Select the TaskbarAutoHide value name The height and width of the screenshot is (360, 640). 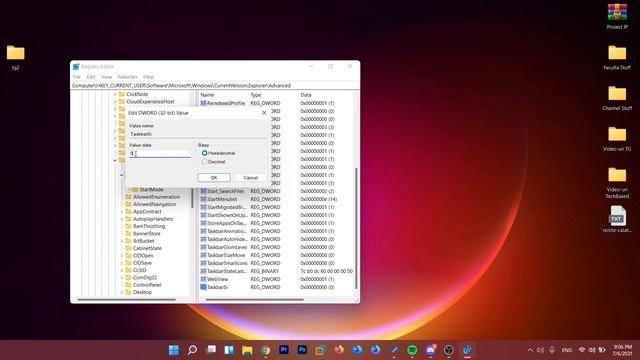click(227, 239)
